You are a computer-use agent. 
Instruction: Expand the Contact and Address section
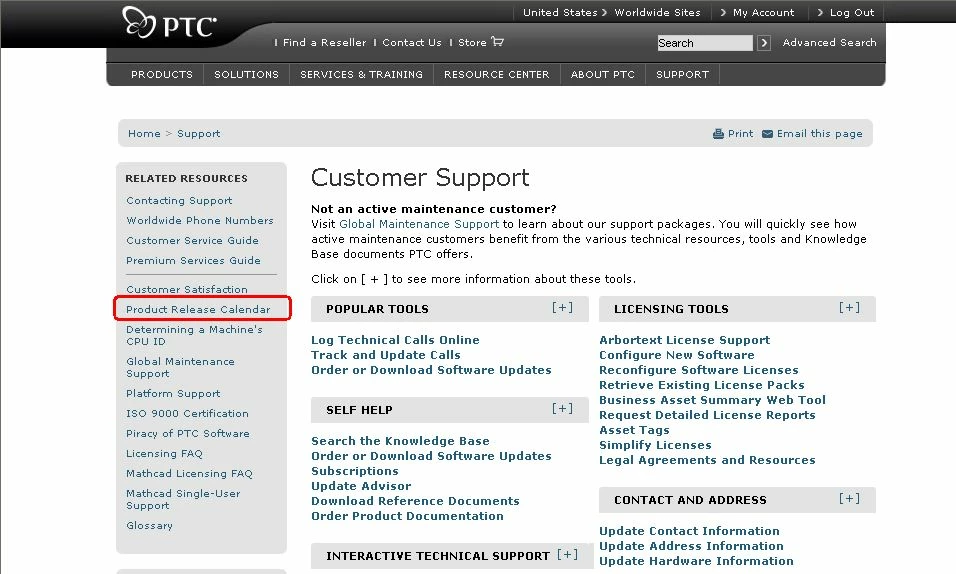(849, 498)
